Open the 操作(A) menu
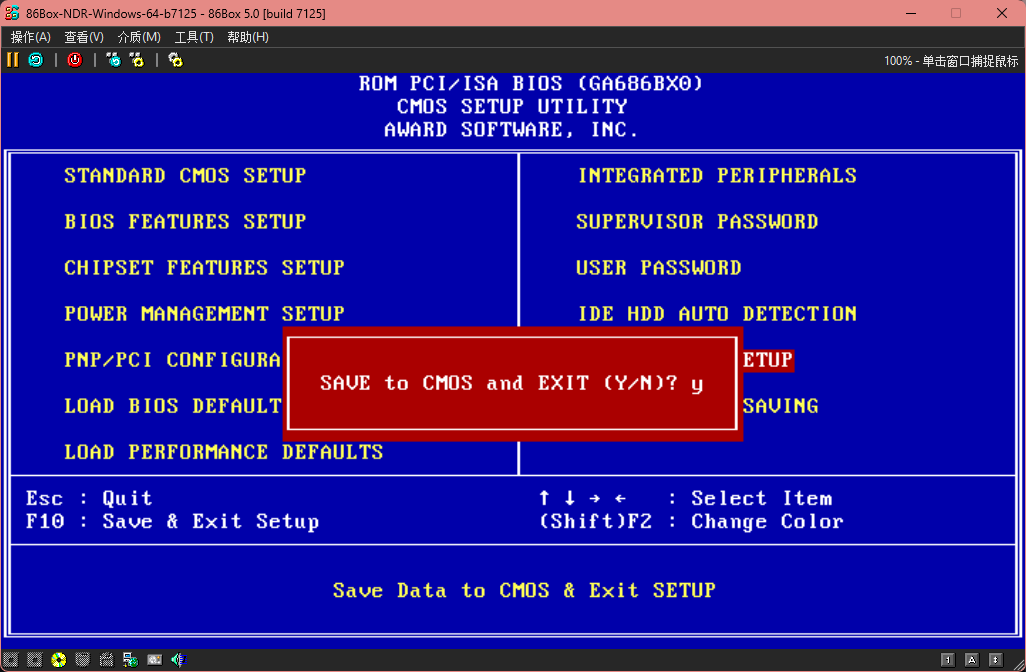Screen dimensions: 1026x672 tap(31, 37)
